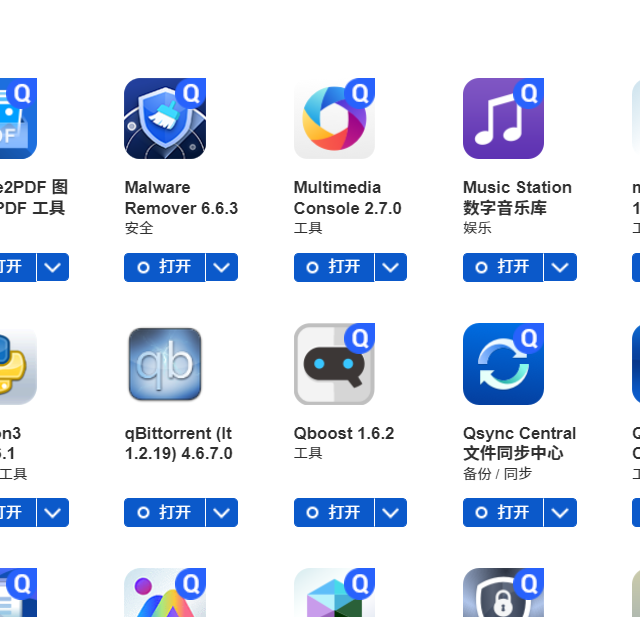Screen dimensions: 640x617
Task: Open Image2PDF's dropdown chevron
Action: (x=53, y=267)
